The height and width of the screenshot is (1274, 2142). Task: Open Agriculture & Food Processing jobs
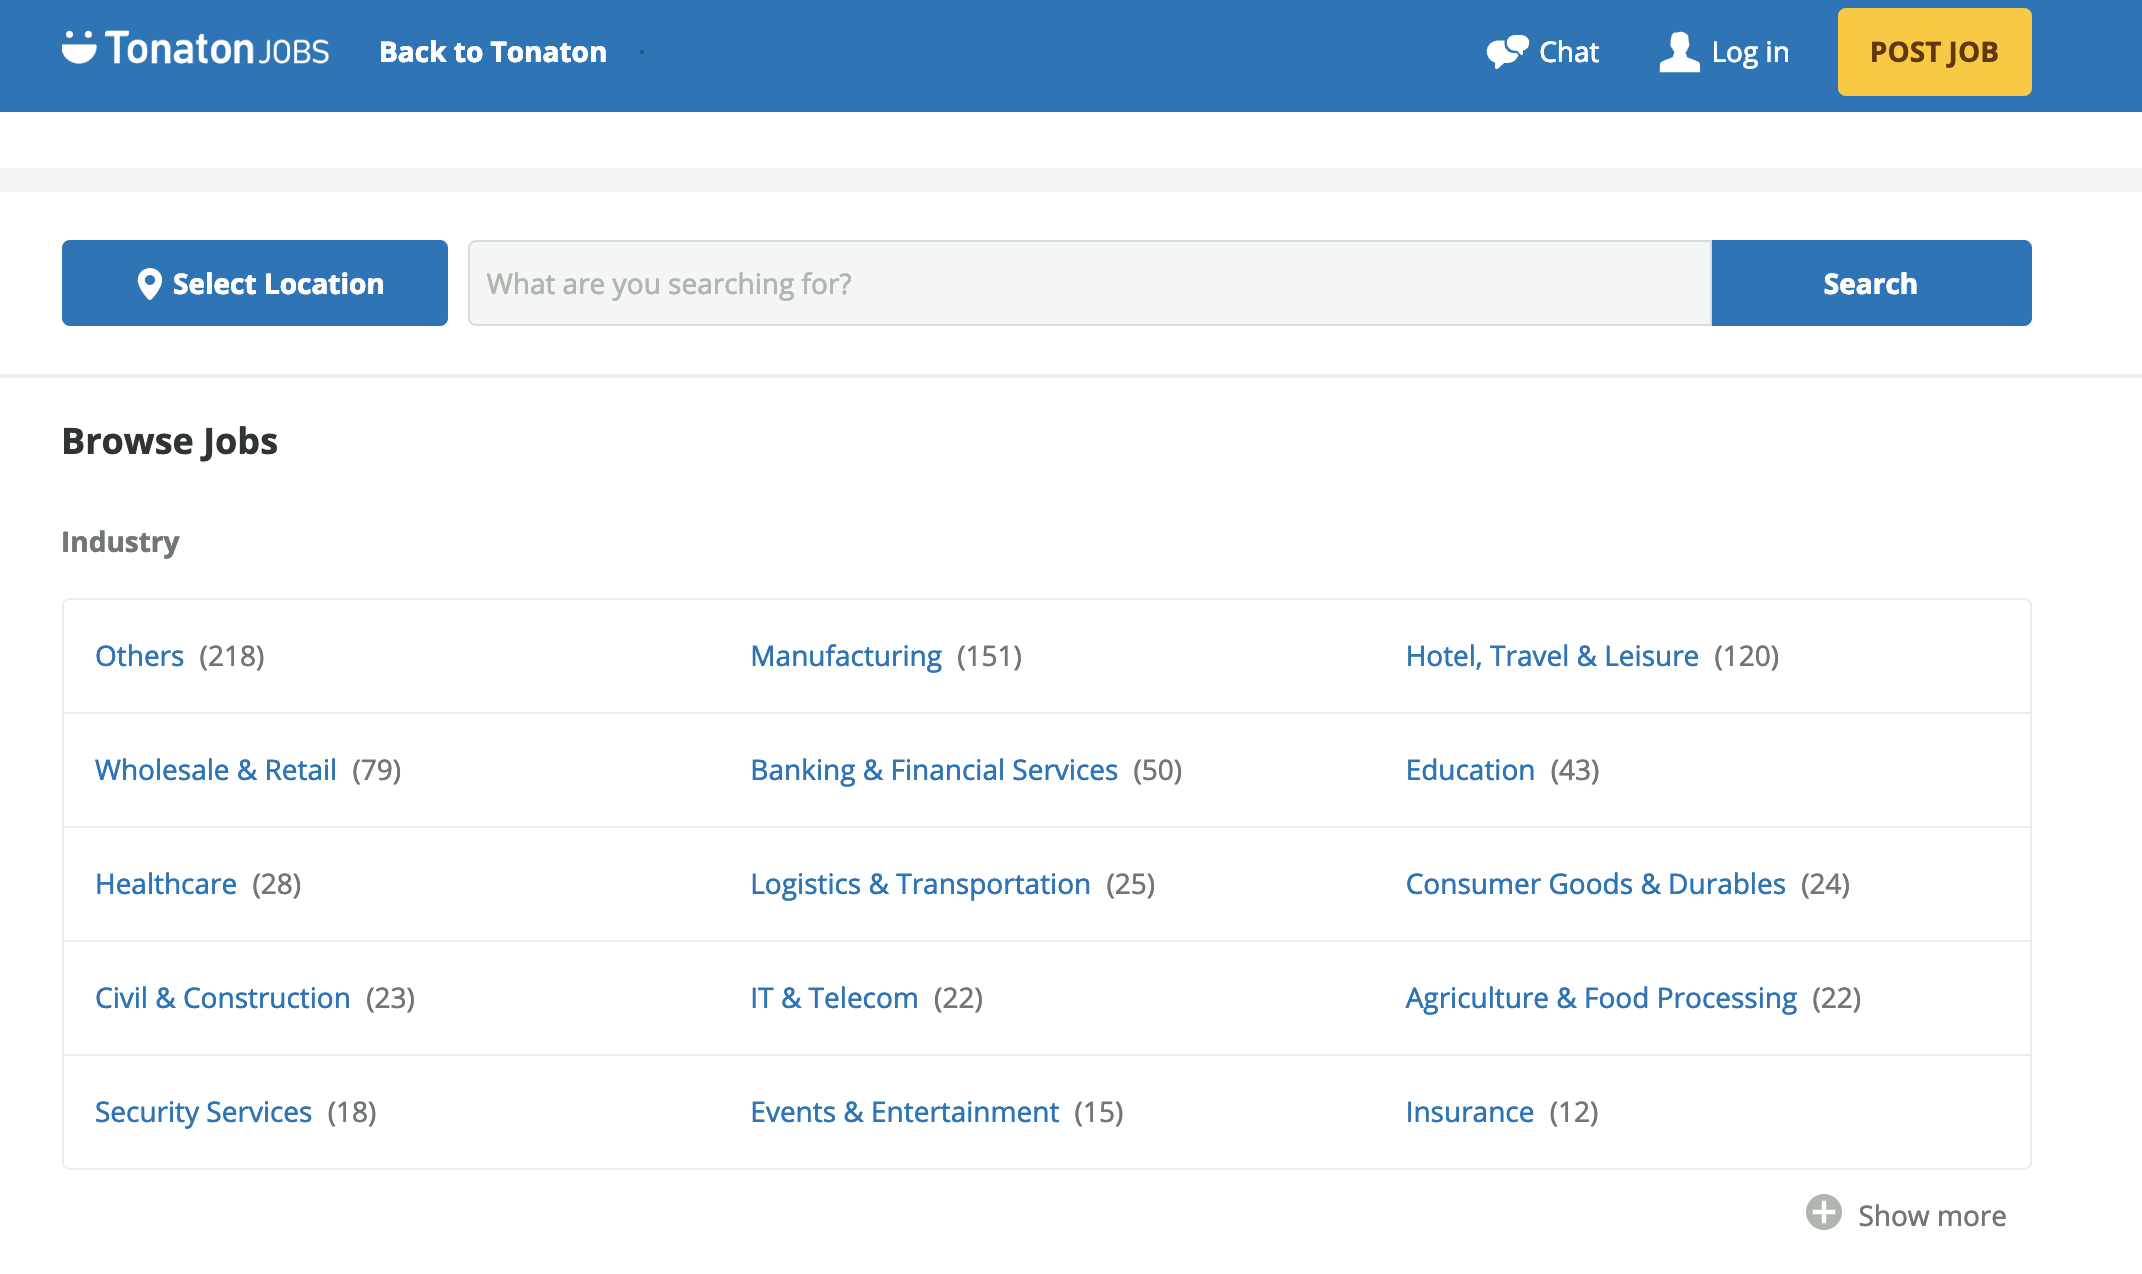click(x=1601, y=998)
